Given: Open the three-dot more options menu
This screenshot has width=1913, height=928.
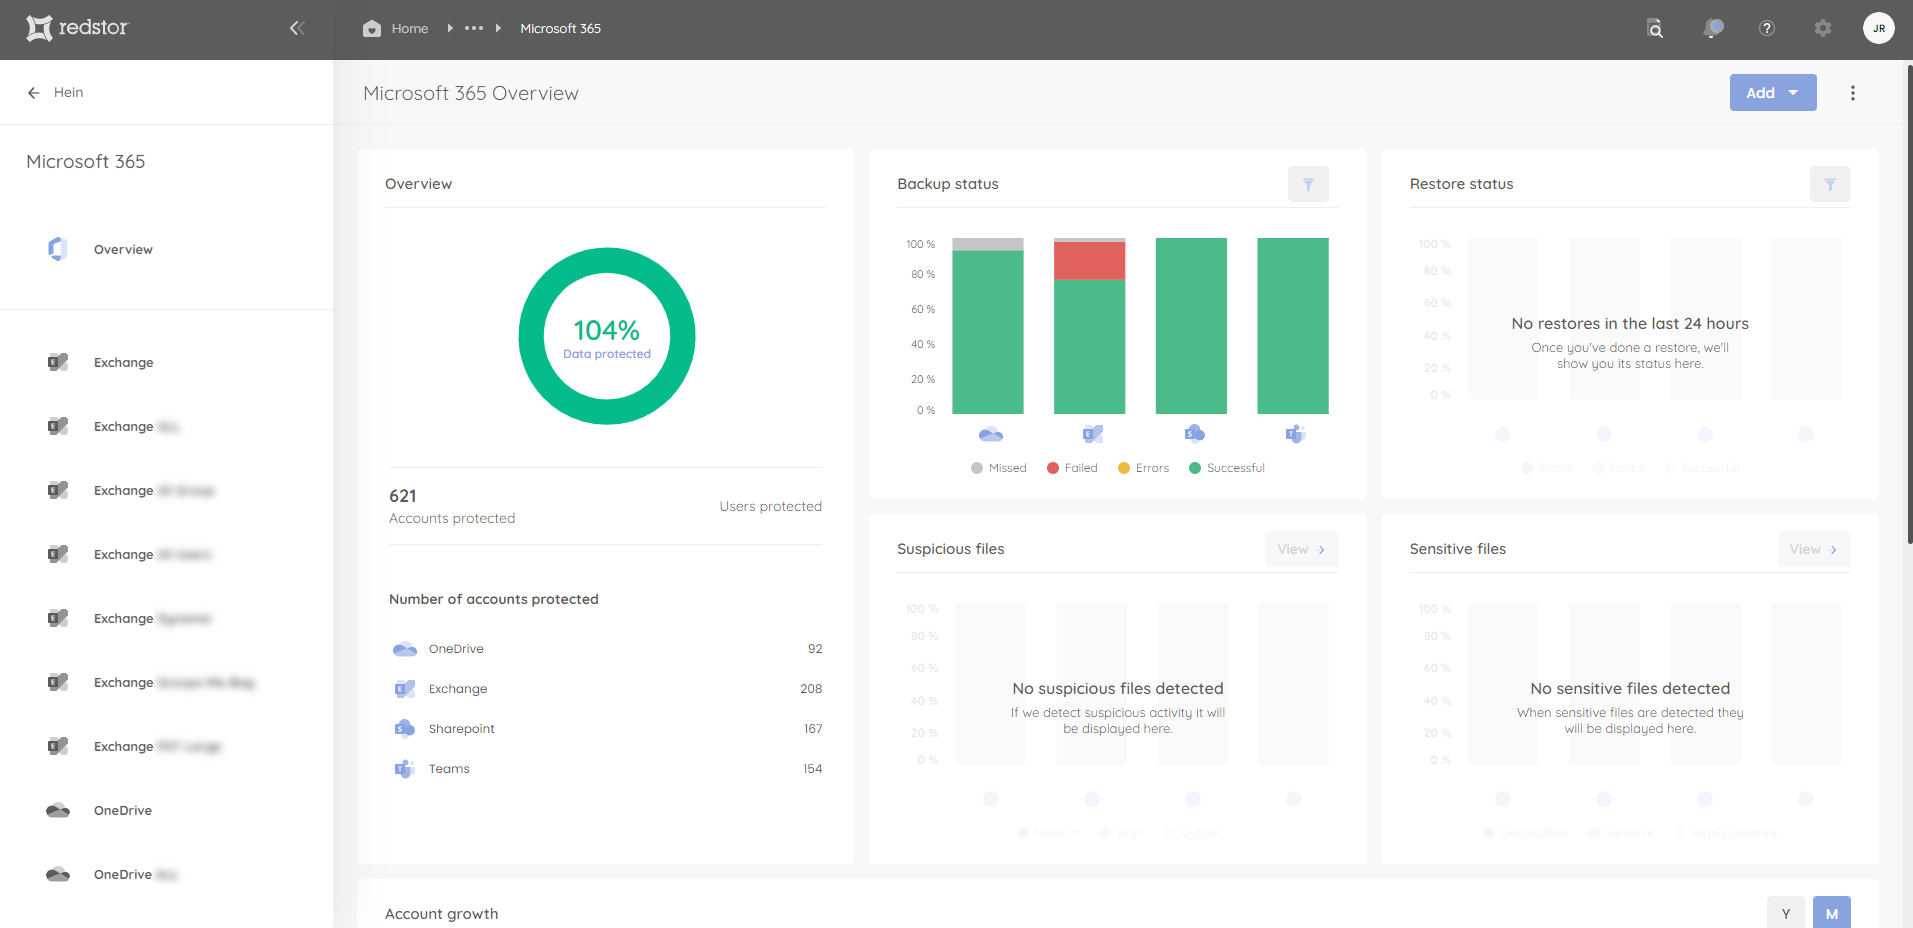Looking at the screenshot, I should pos(1853,93).
